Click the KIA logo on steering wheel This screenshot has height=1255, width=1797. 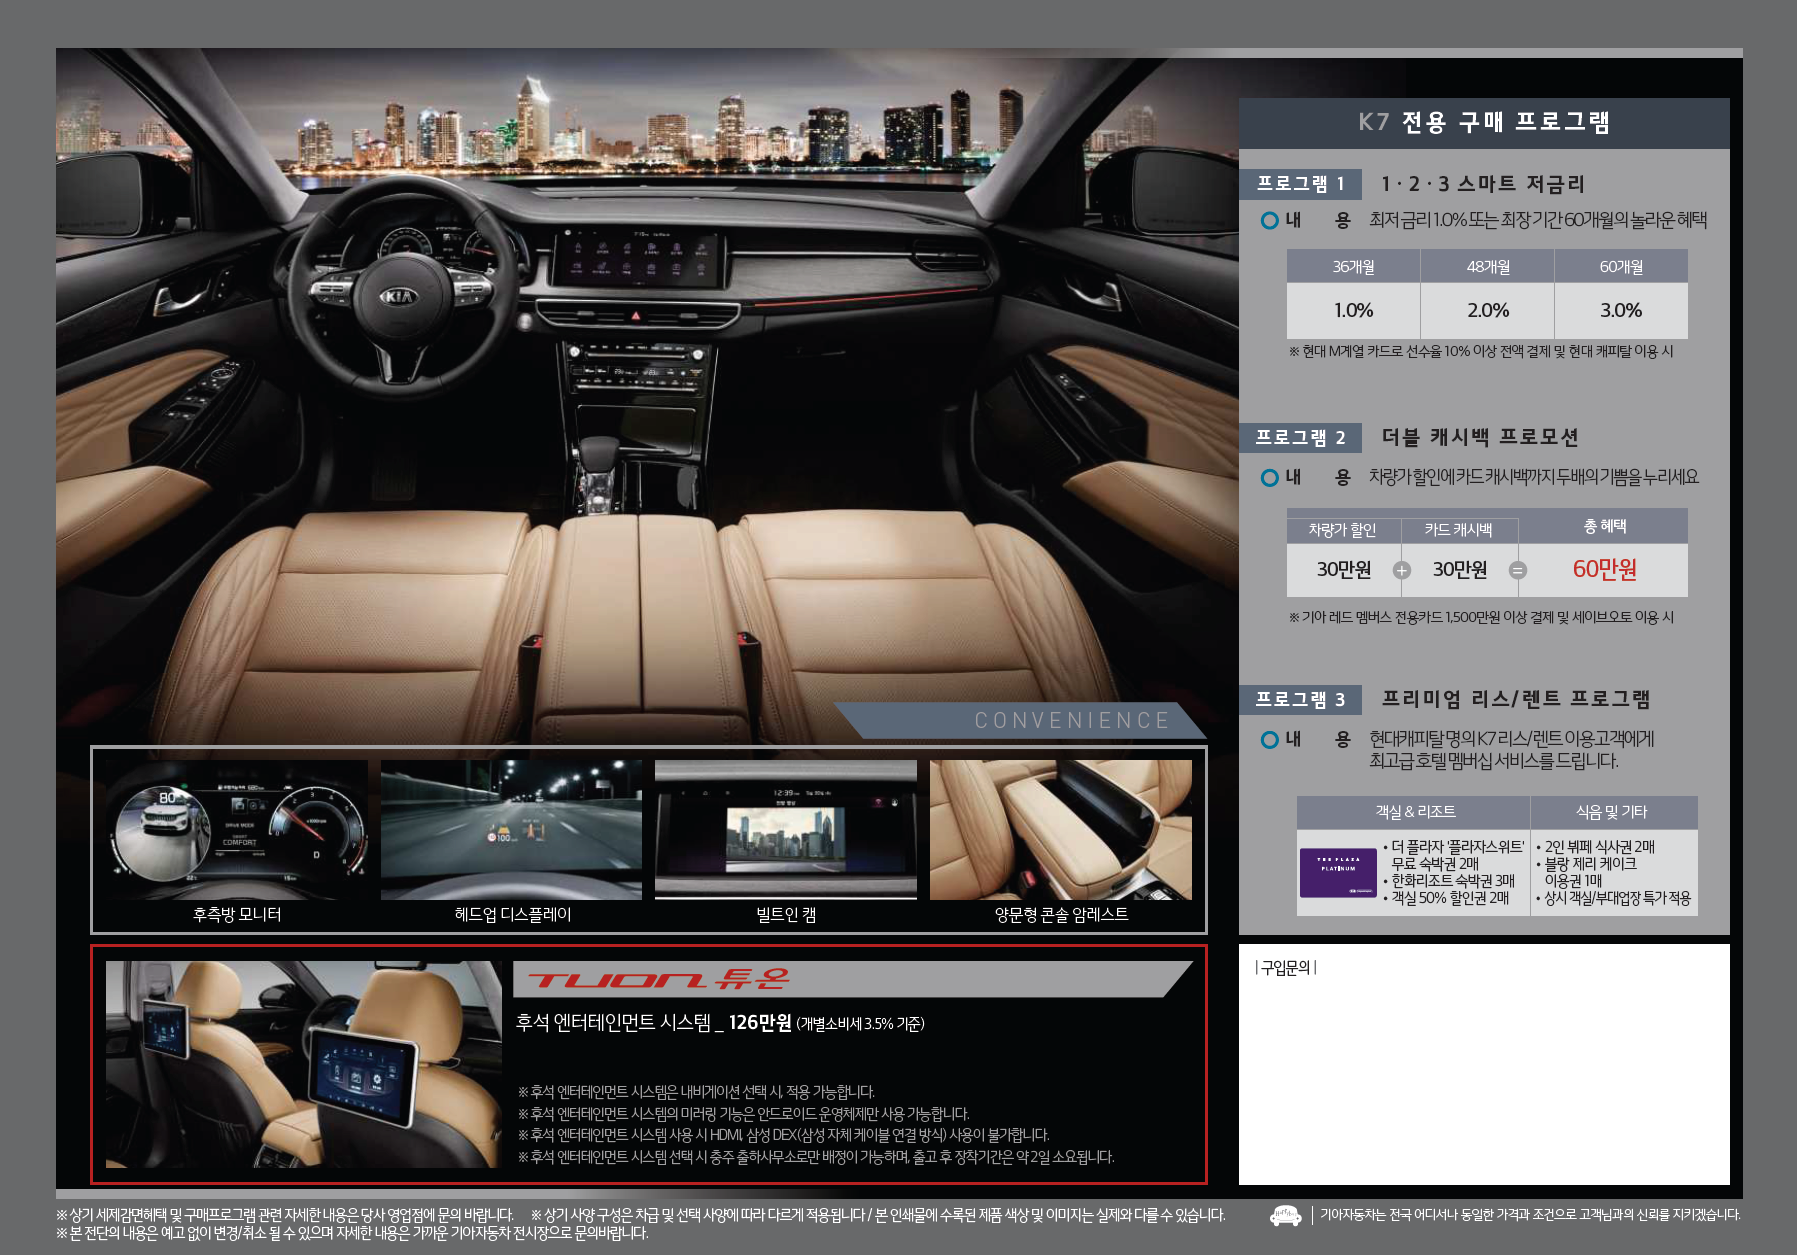coord(398,296)
